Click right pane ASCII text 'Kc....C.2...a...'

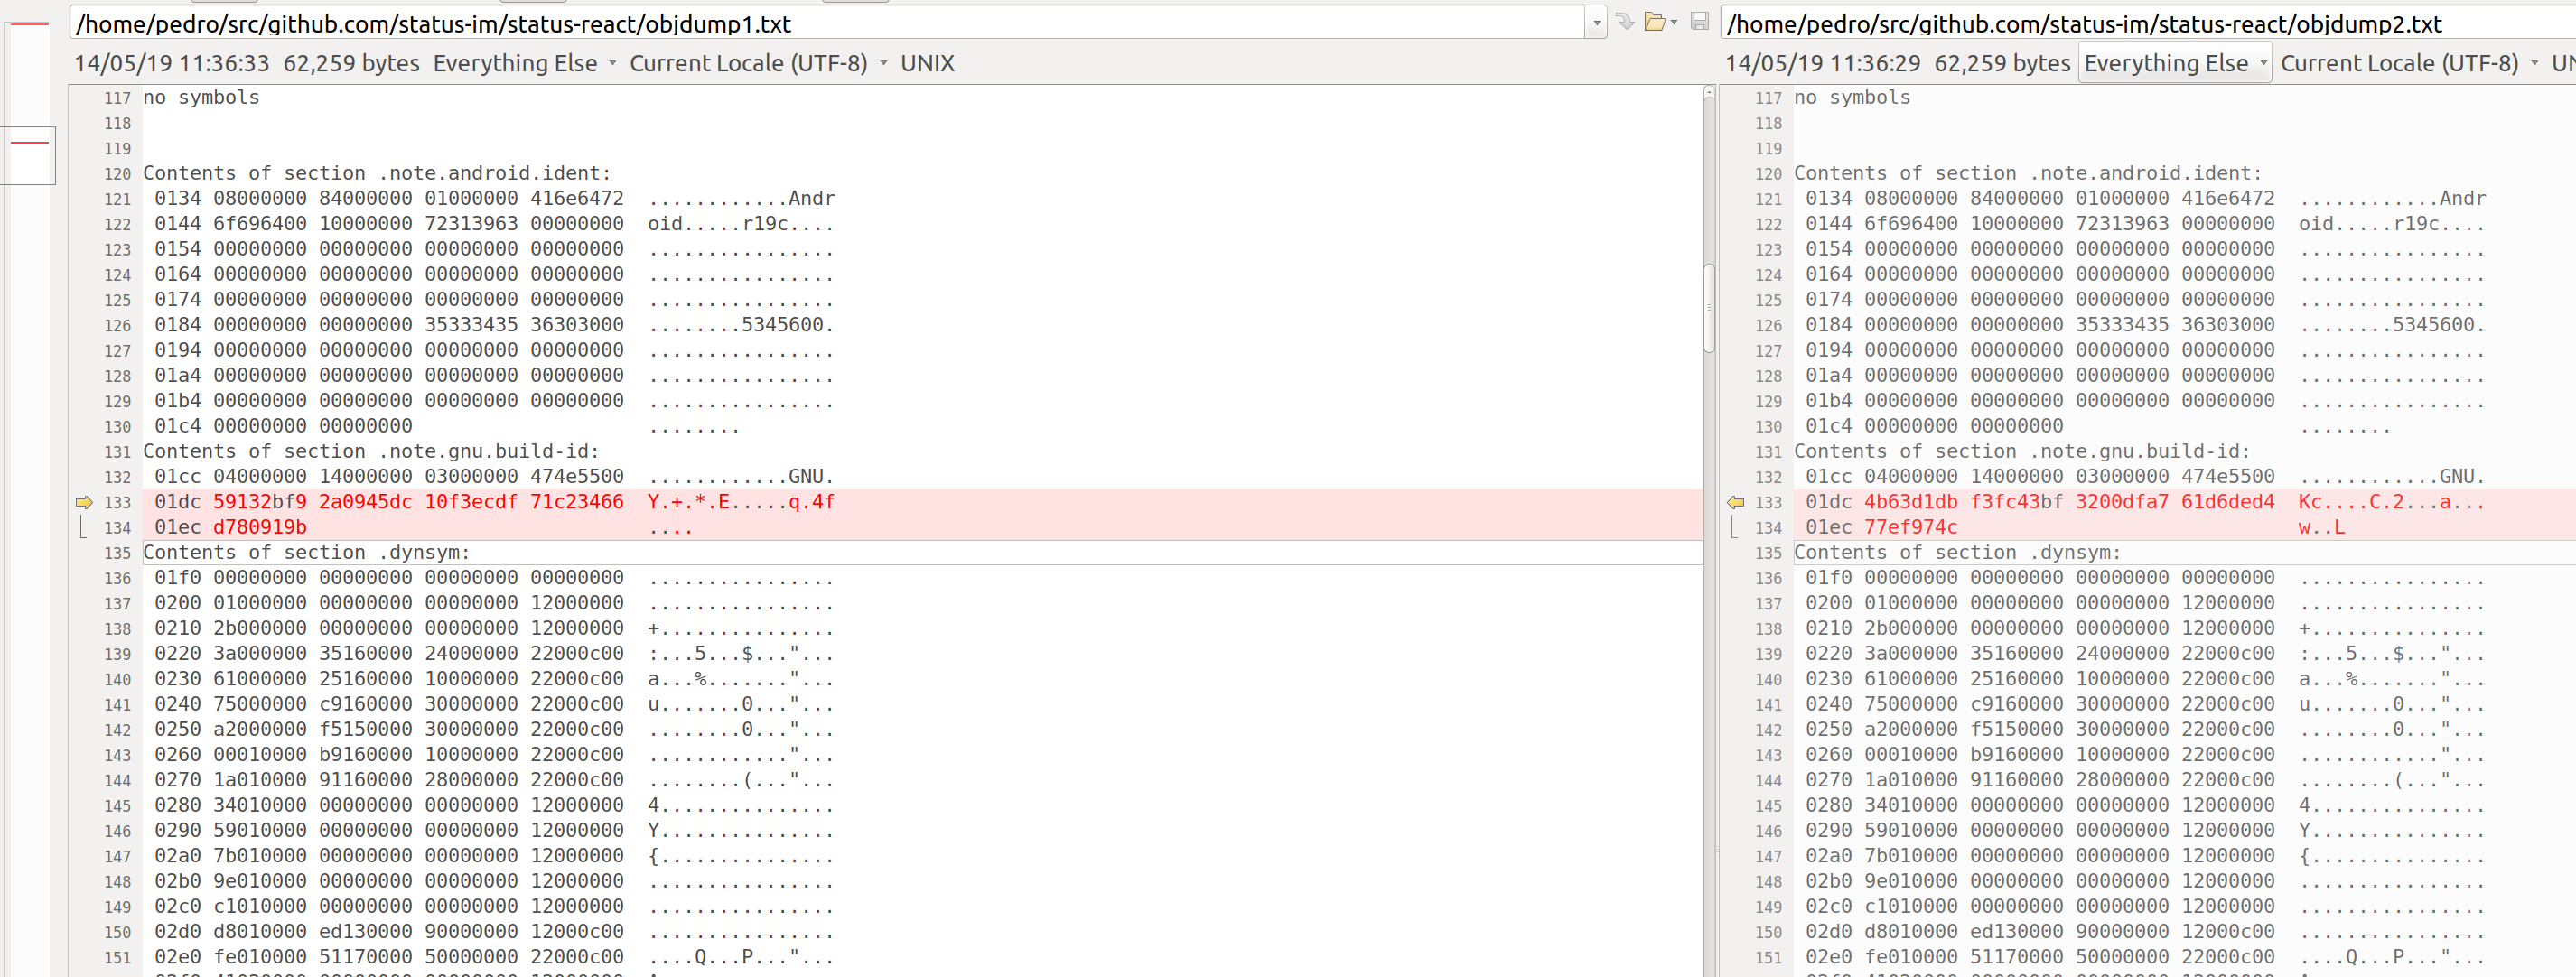pyautogui.click(x=2392, y=502)
